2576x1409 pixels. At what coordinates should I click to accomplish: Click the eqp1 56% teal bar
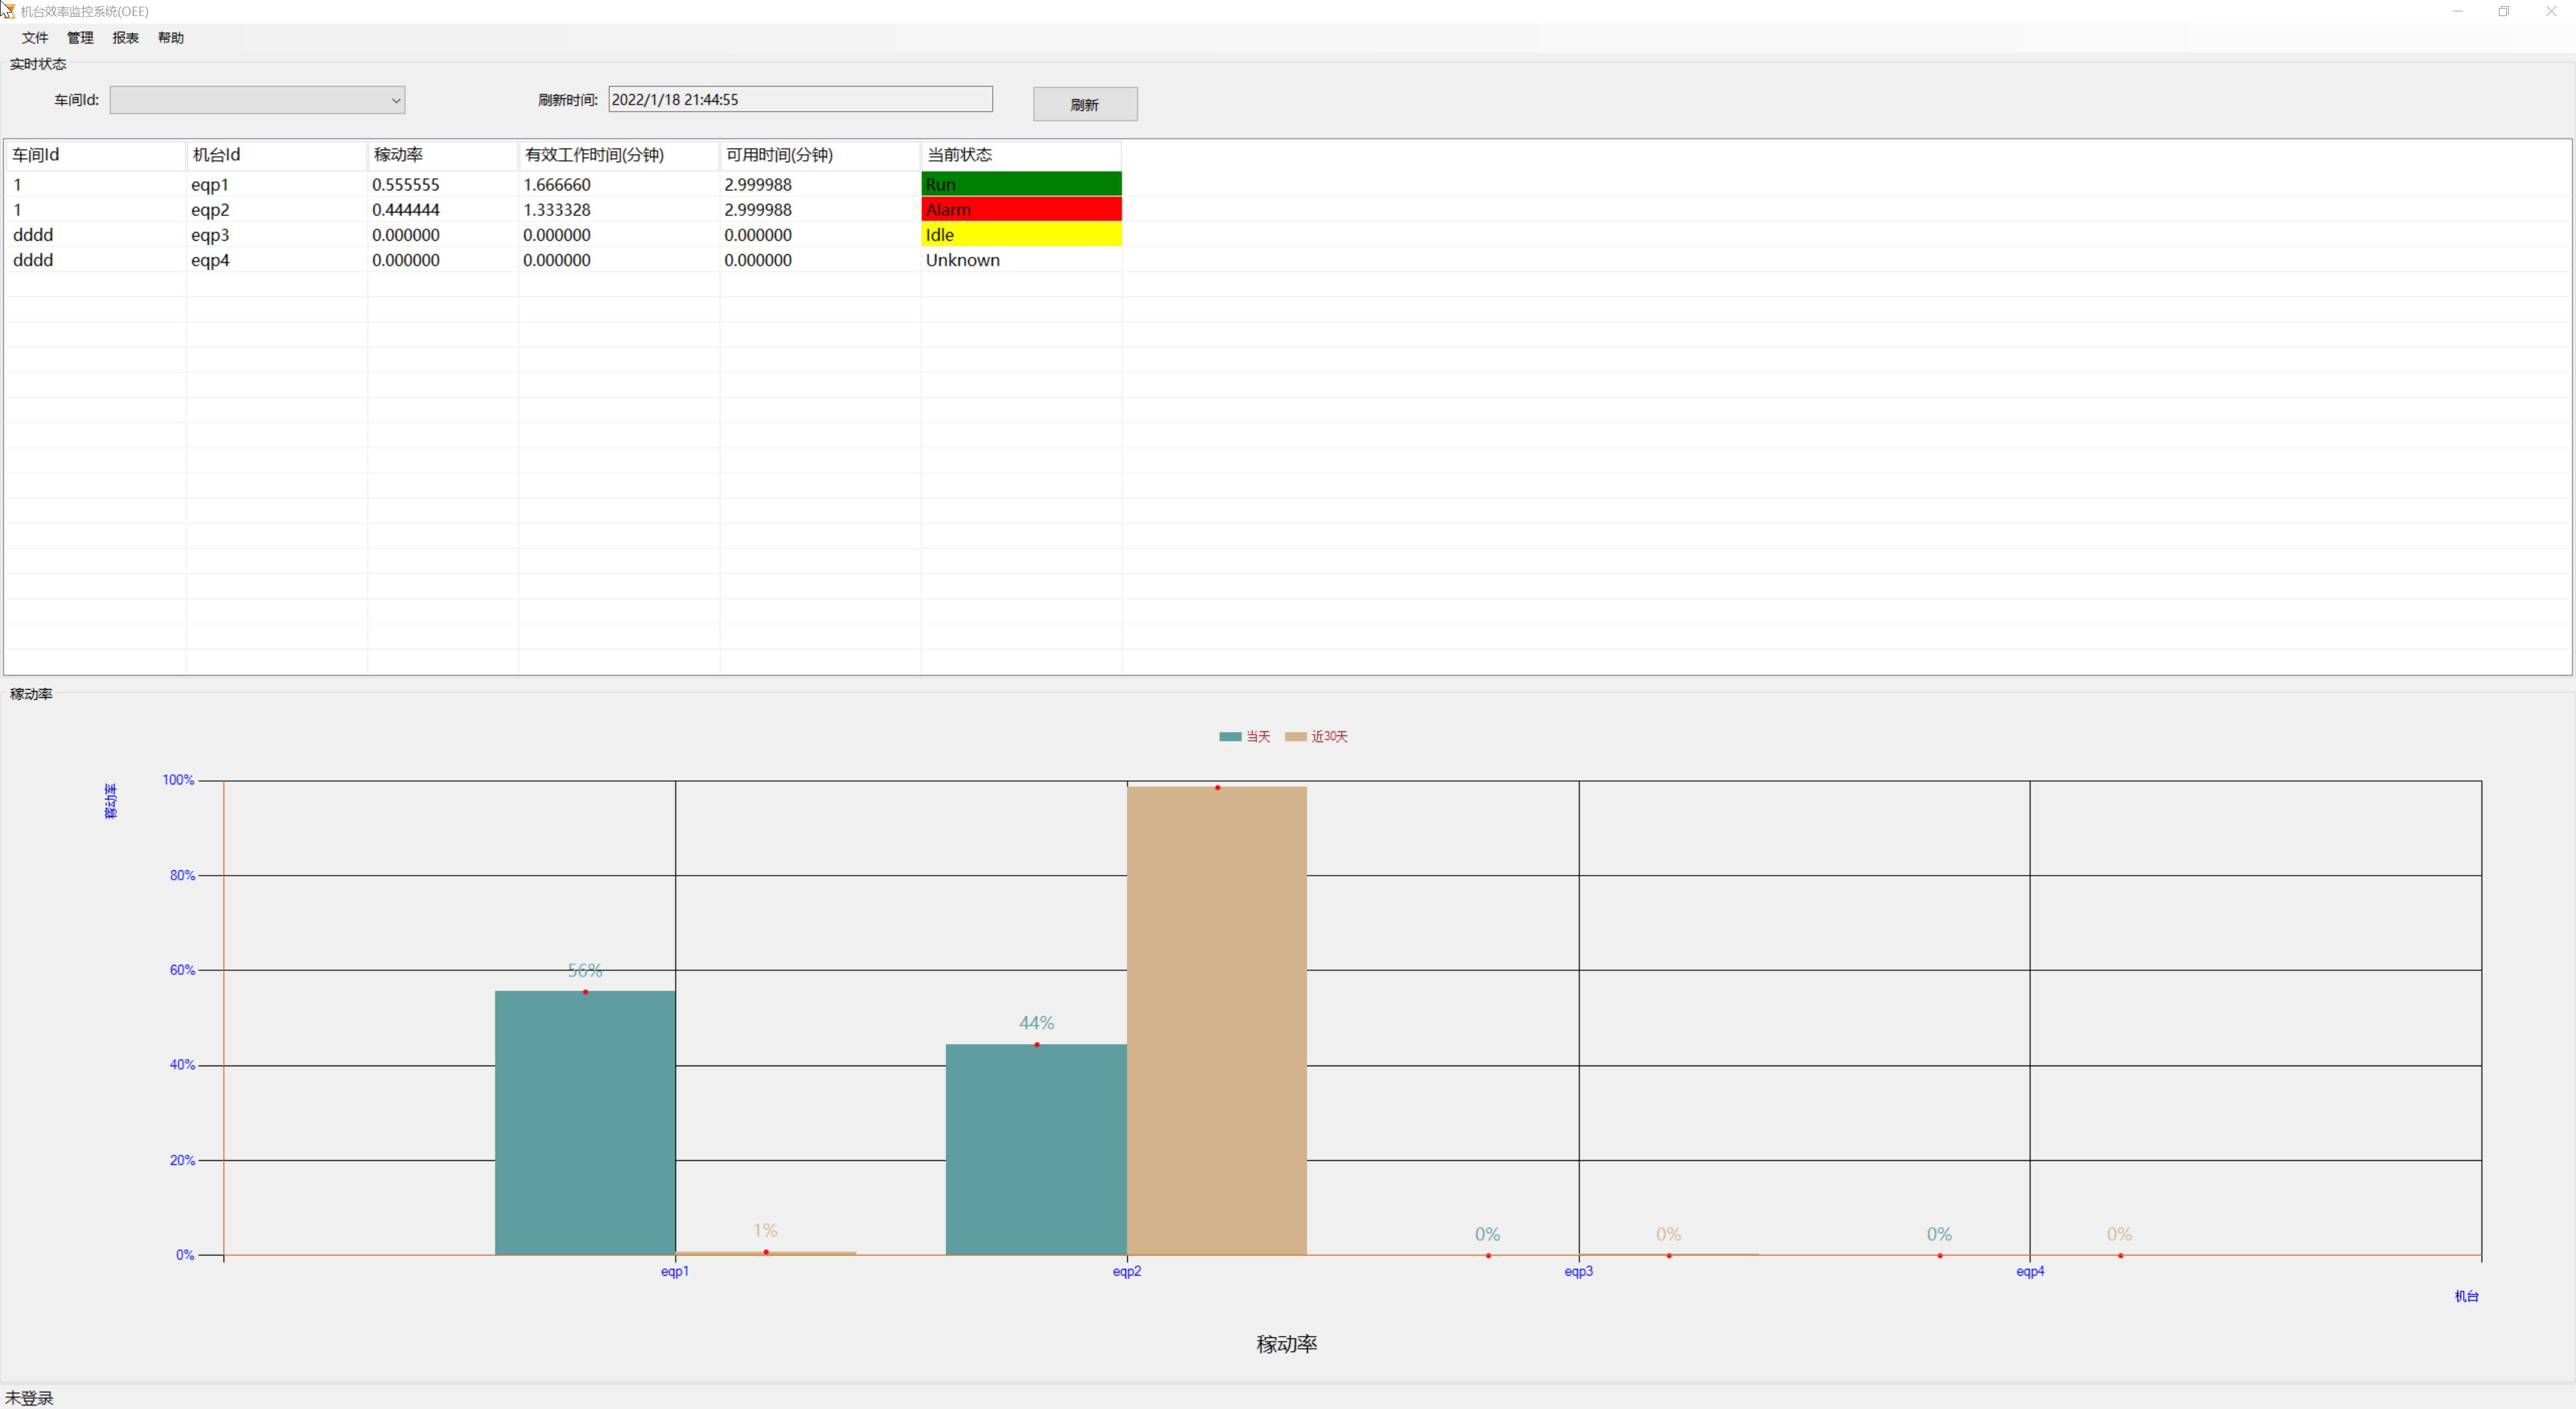click(585, 1122)
